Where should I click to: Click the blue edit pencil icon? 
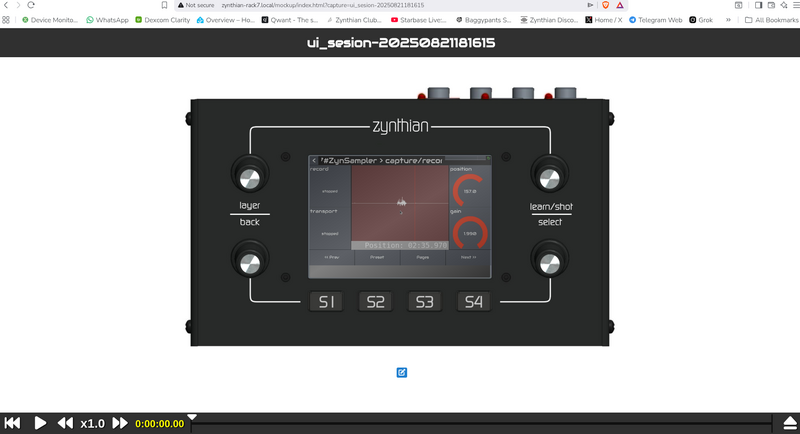402,373
